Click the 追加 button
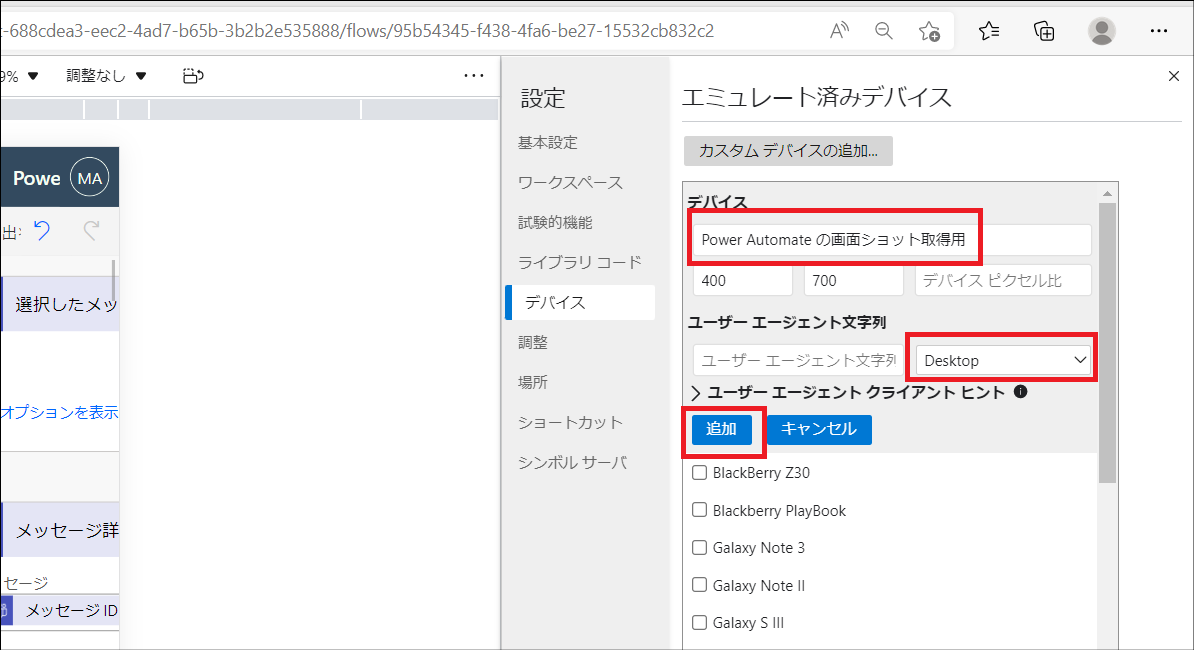 pyautogui.click(x=721, y=429)
